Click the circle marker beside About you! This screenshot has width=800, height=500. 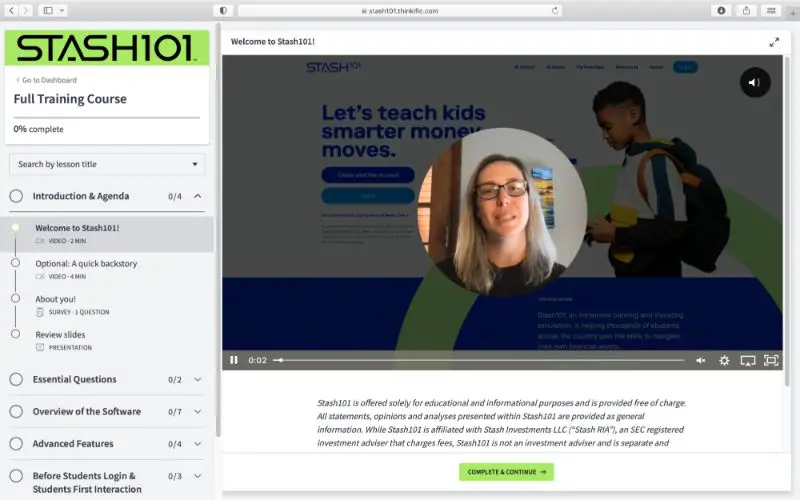[15, 298]
